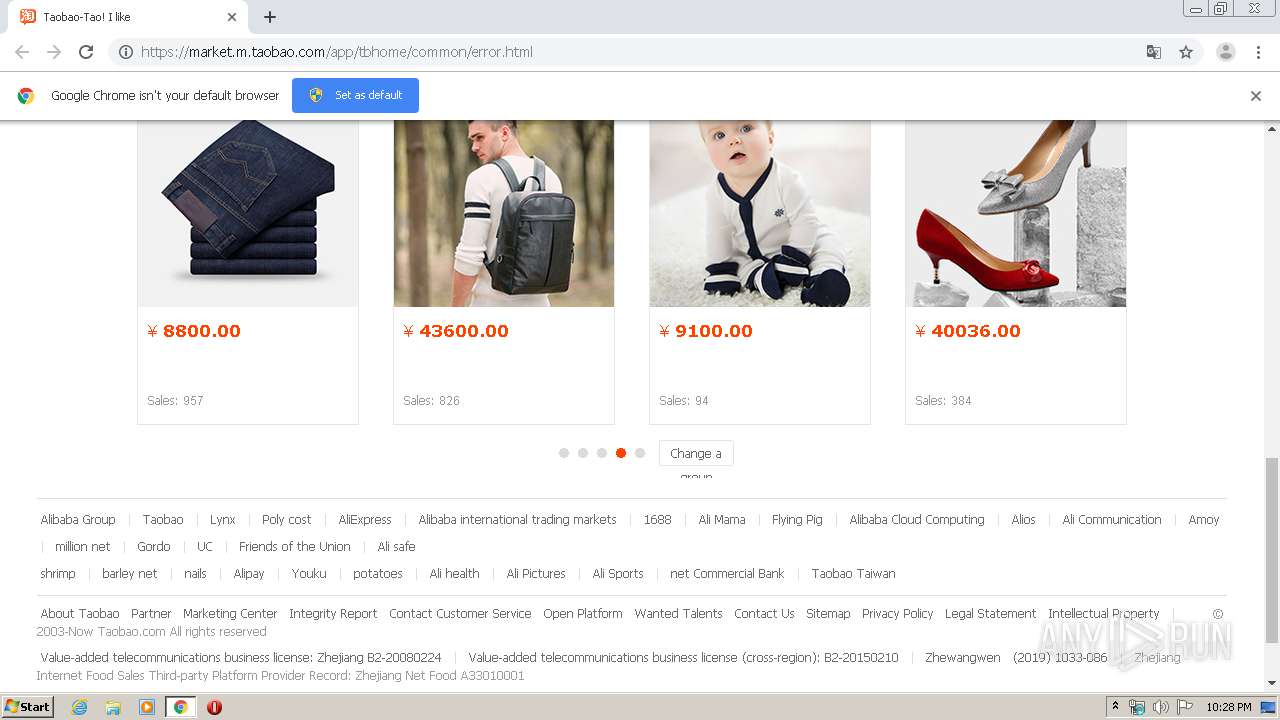Click the Change a group button
Viewport: 1280px width, 720px height.
696,453
